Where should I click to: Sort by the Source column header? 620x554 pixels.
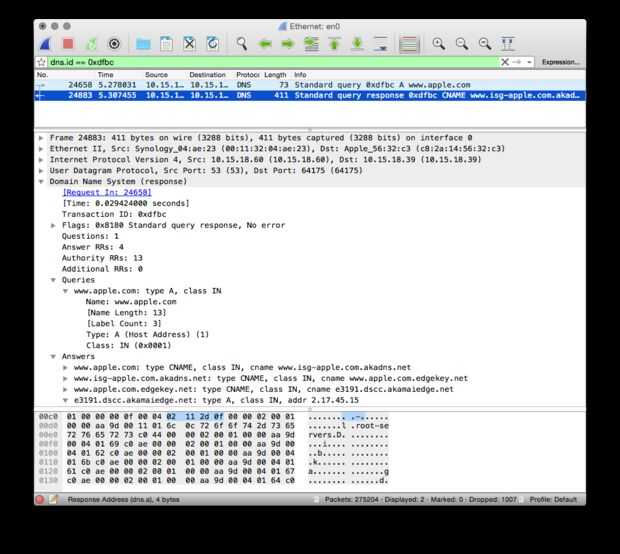pyautogui.click(x=156, y=75)
